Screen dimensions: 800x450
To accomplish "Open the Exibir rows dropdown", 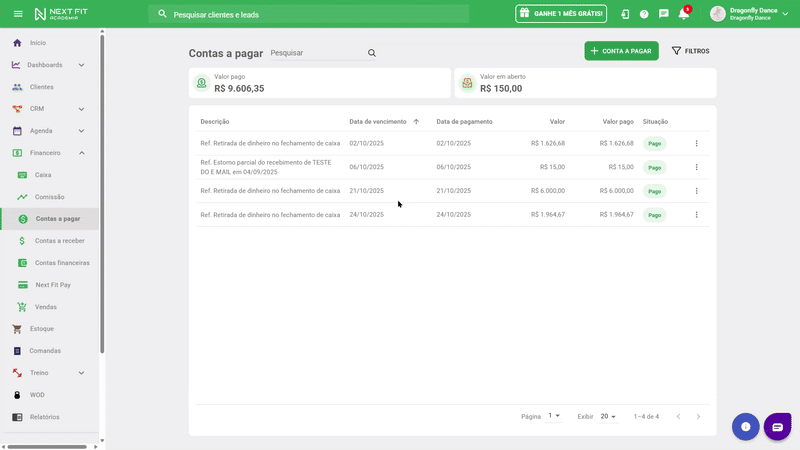I will [607, 416].
